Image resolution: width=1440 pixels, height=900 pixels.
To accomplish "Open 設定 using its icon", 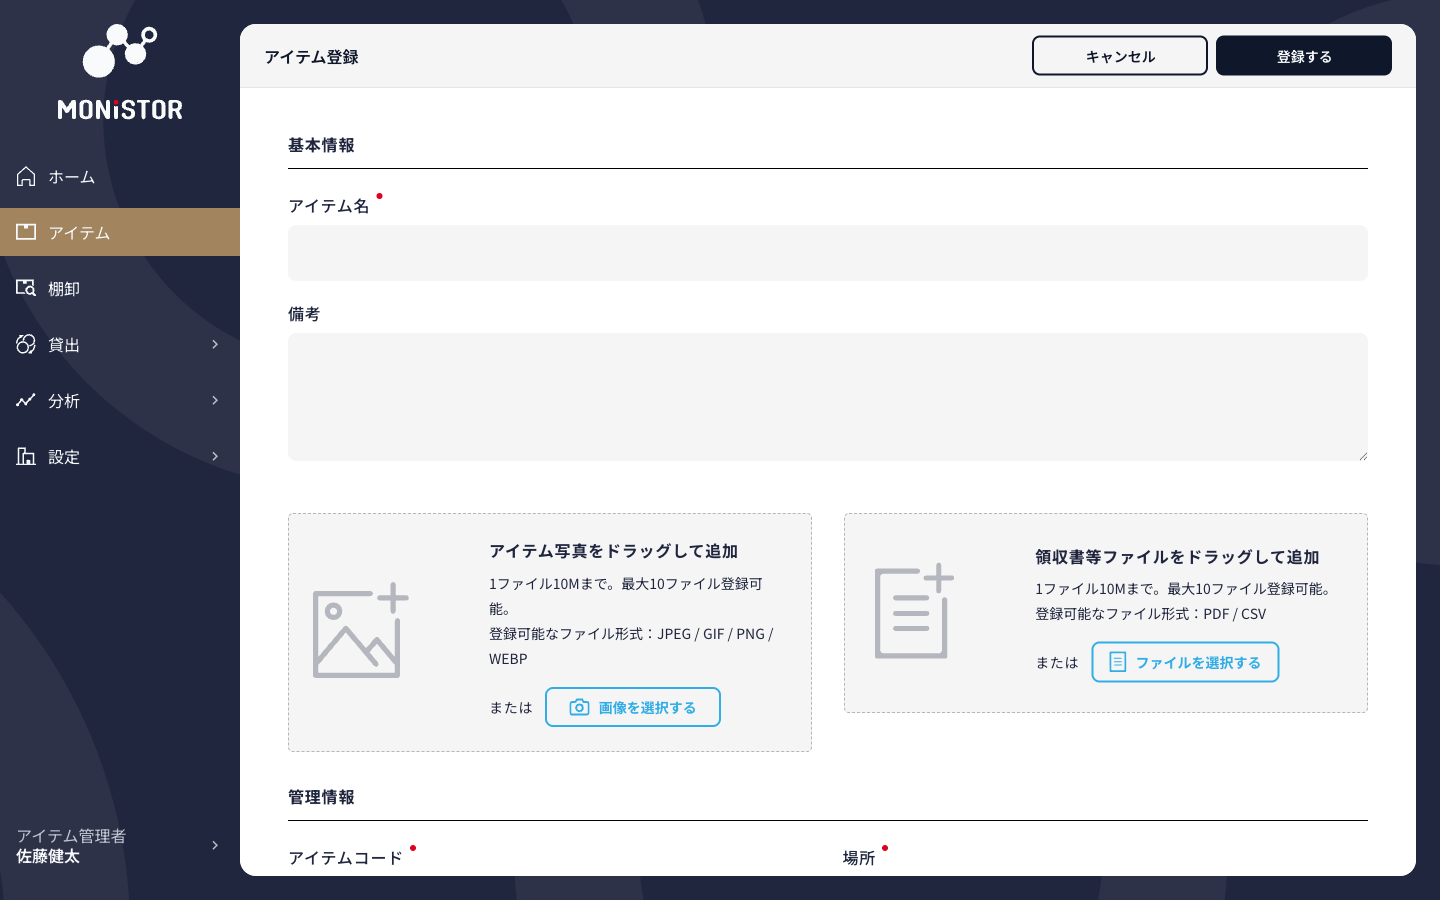I will coord(25,456).
